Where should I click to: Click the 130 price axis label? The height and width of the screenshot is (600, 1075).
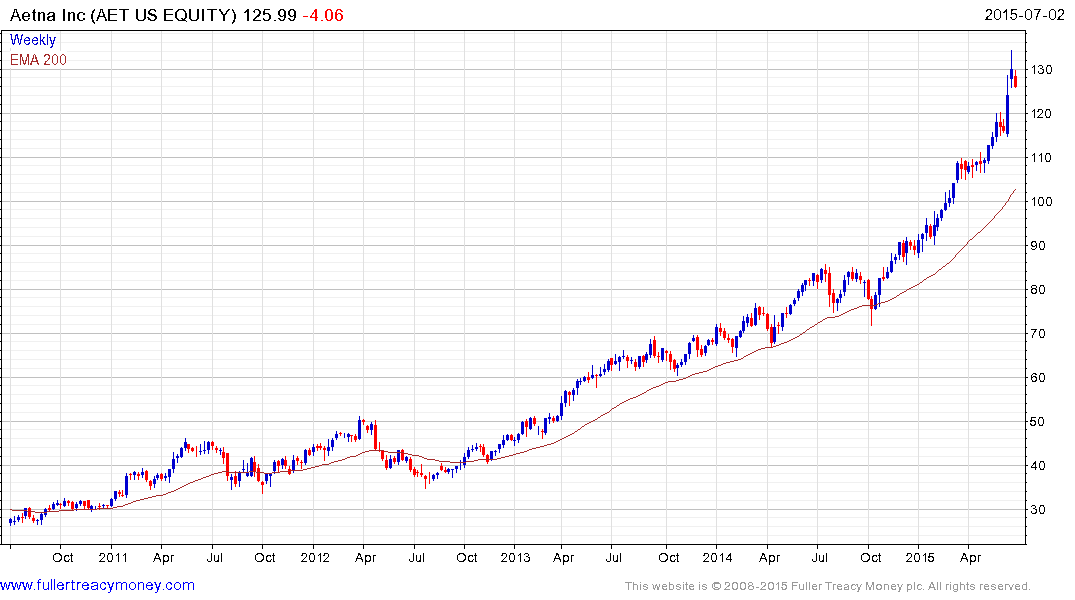pyautogui.click(x=1041, y=70)
